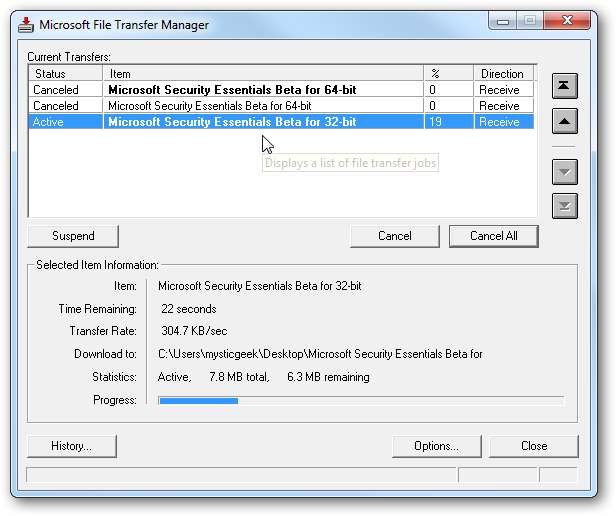Click the 304.7 KB/sec transfer rate
This screenshot has width=616, height=516.
(194, 331)
